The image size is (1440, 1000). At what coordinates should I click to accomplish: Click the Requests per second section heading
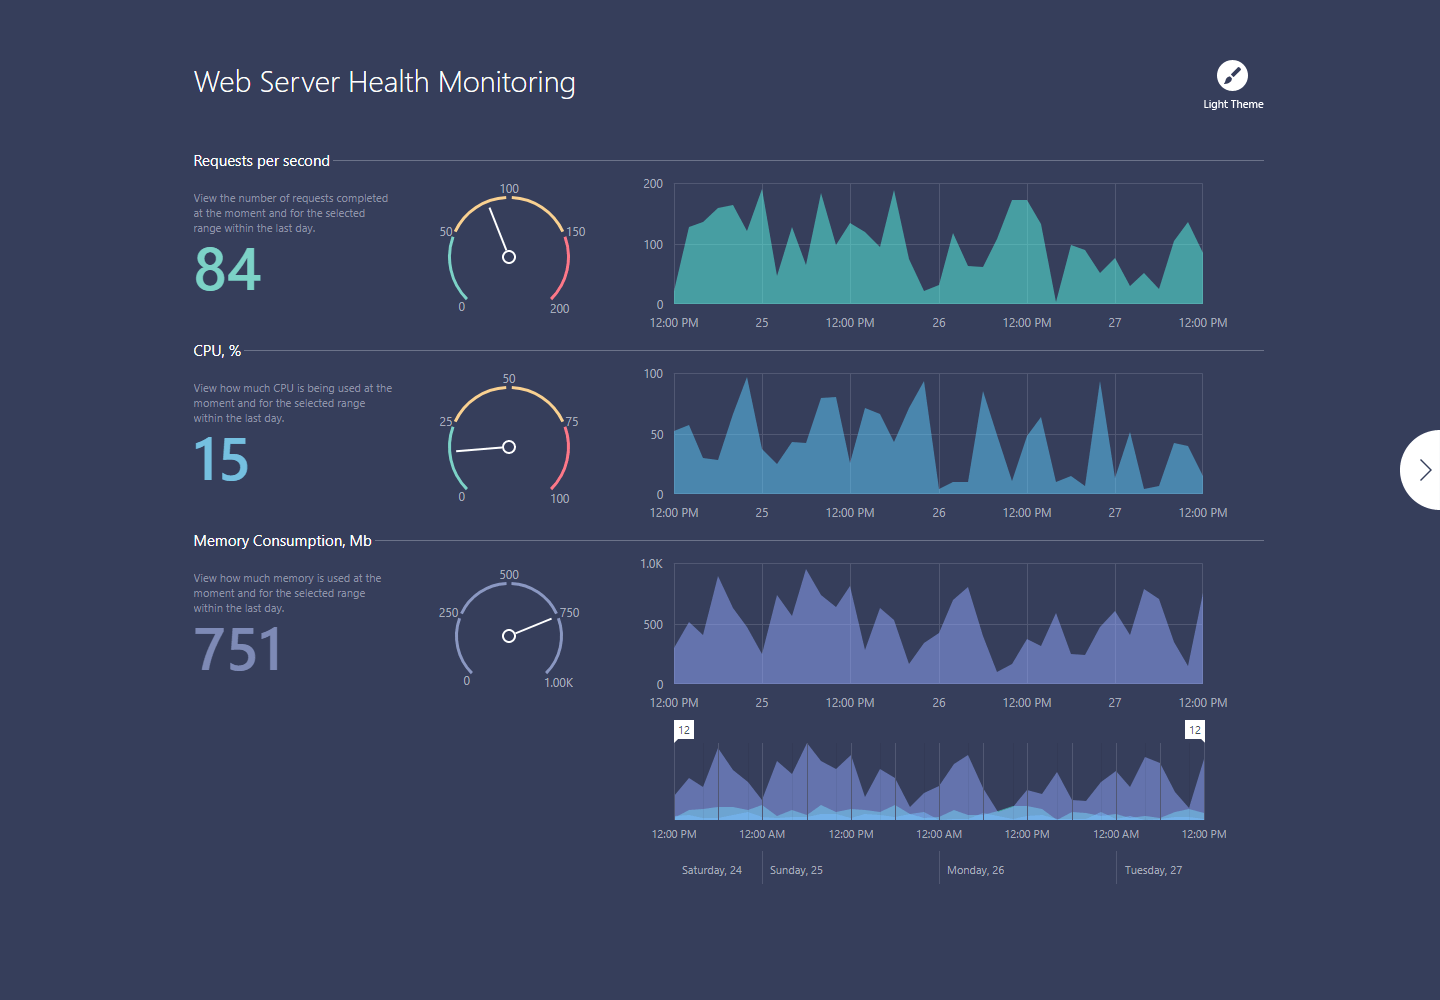click(x=261, y=161)
